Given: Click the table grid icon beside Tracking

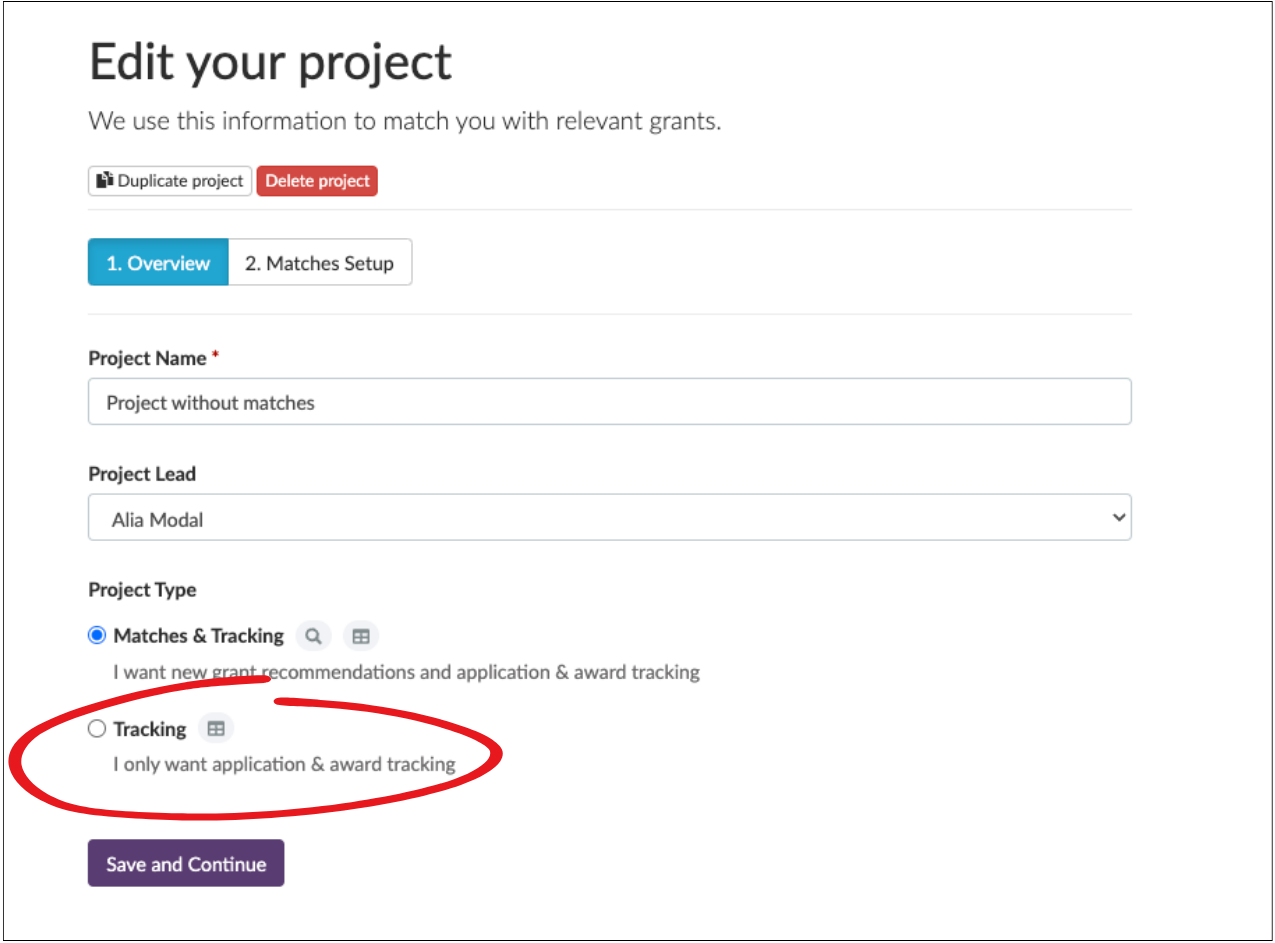Looking at the screenshot, I should (x=216, y=728).
